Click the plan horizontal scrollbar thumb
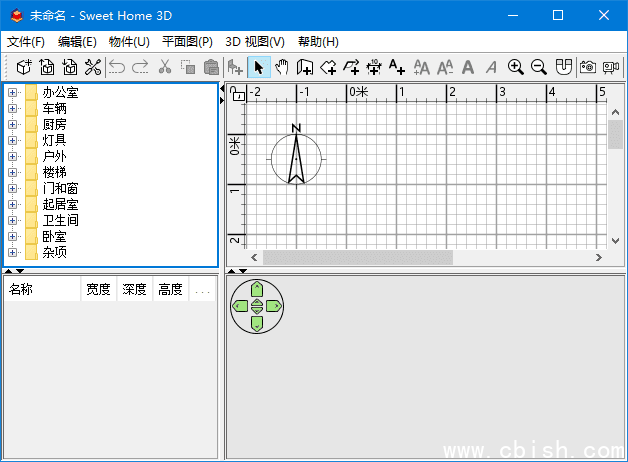This screenshot has height=462, width=628. pyautogui.click(x=357, y=257)
